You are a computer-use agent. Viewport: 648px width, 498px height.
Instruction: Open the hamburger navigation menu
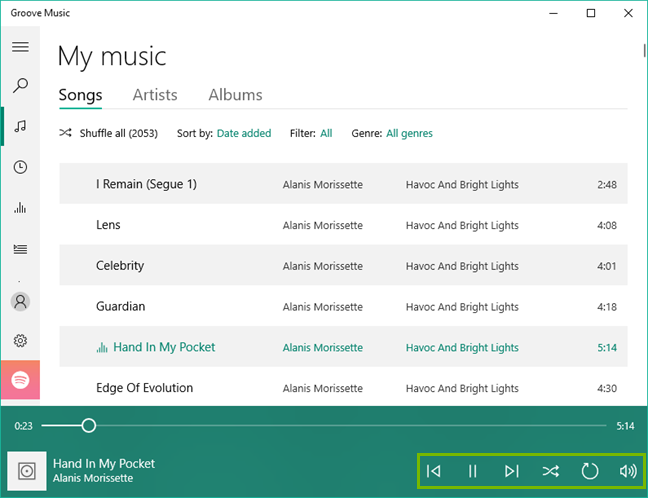(x=20, y=47)
